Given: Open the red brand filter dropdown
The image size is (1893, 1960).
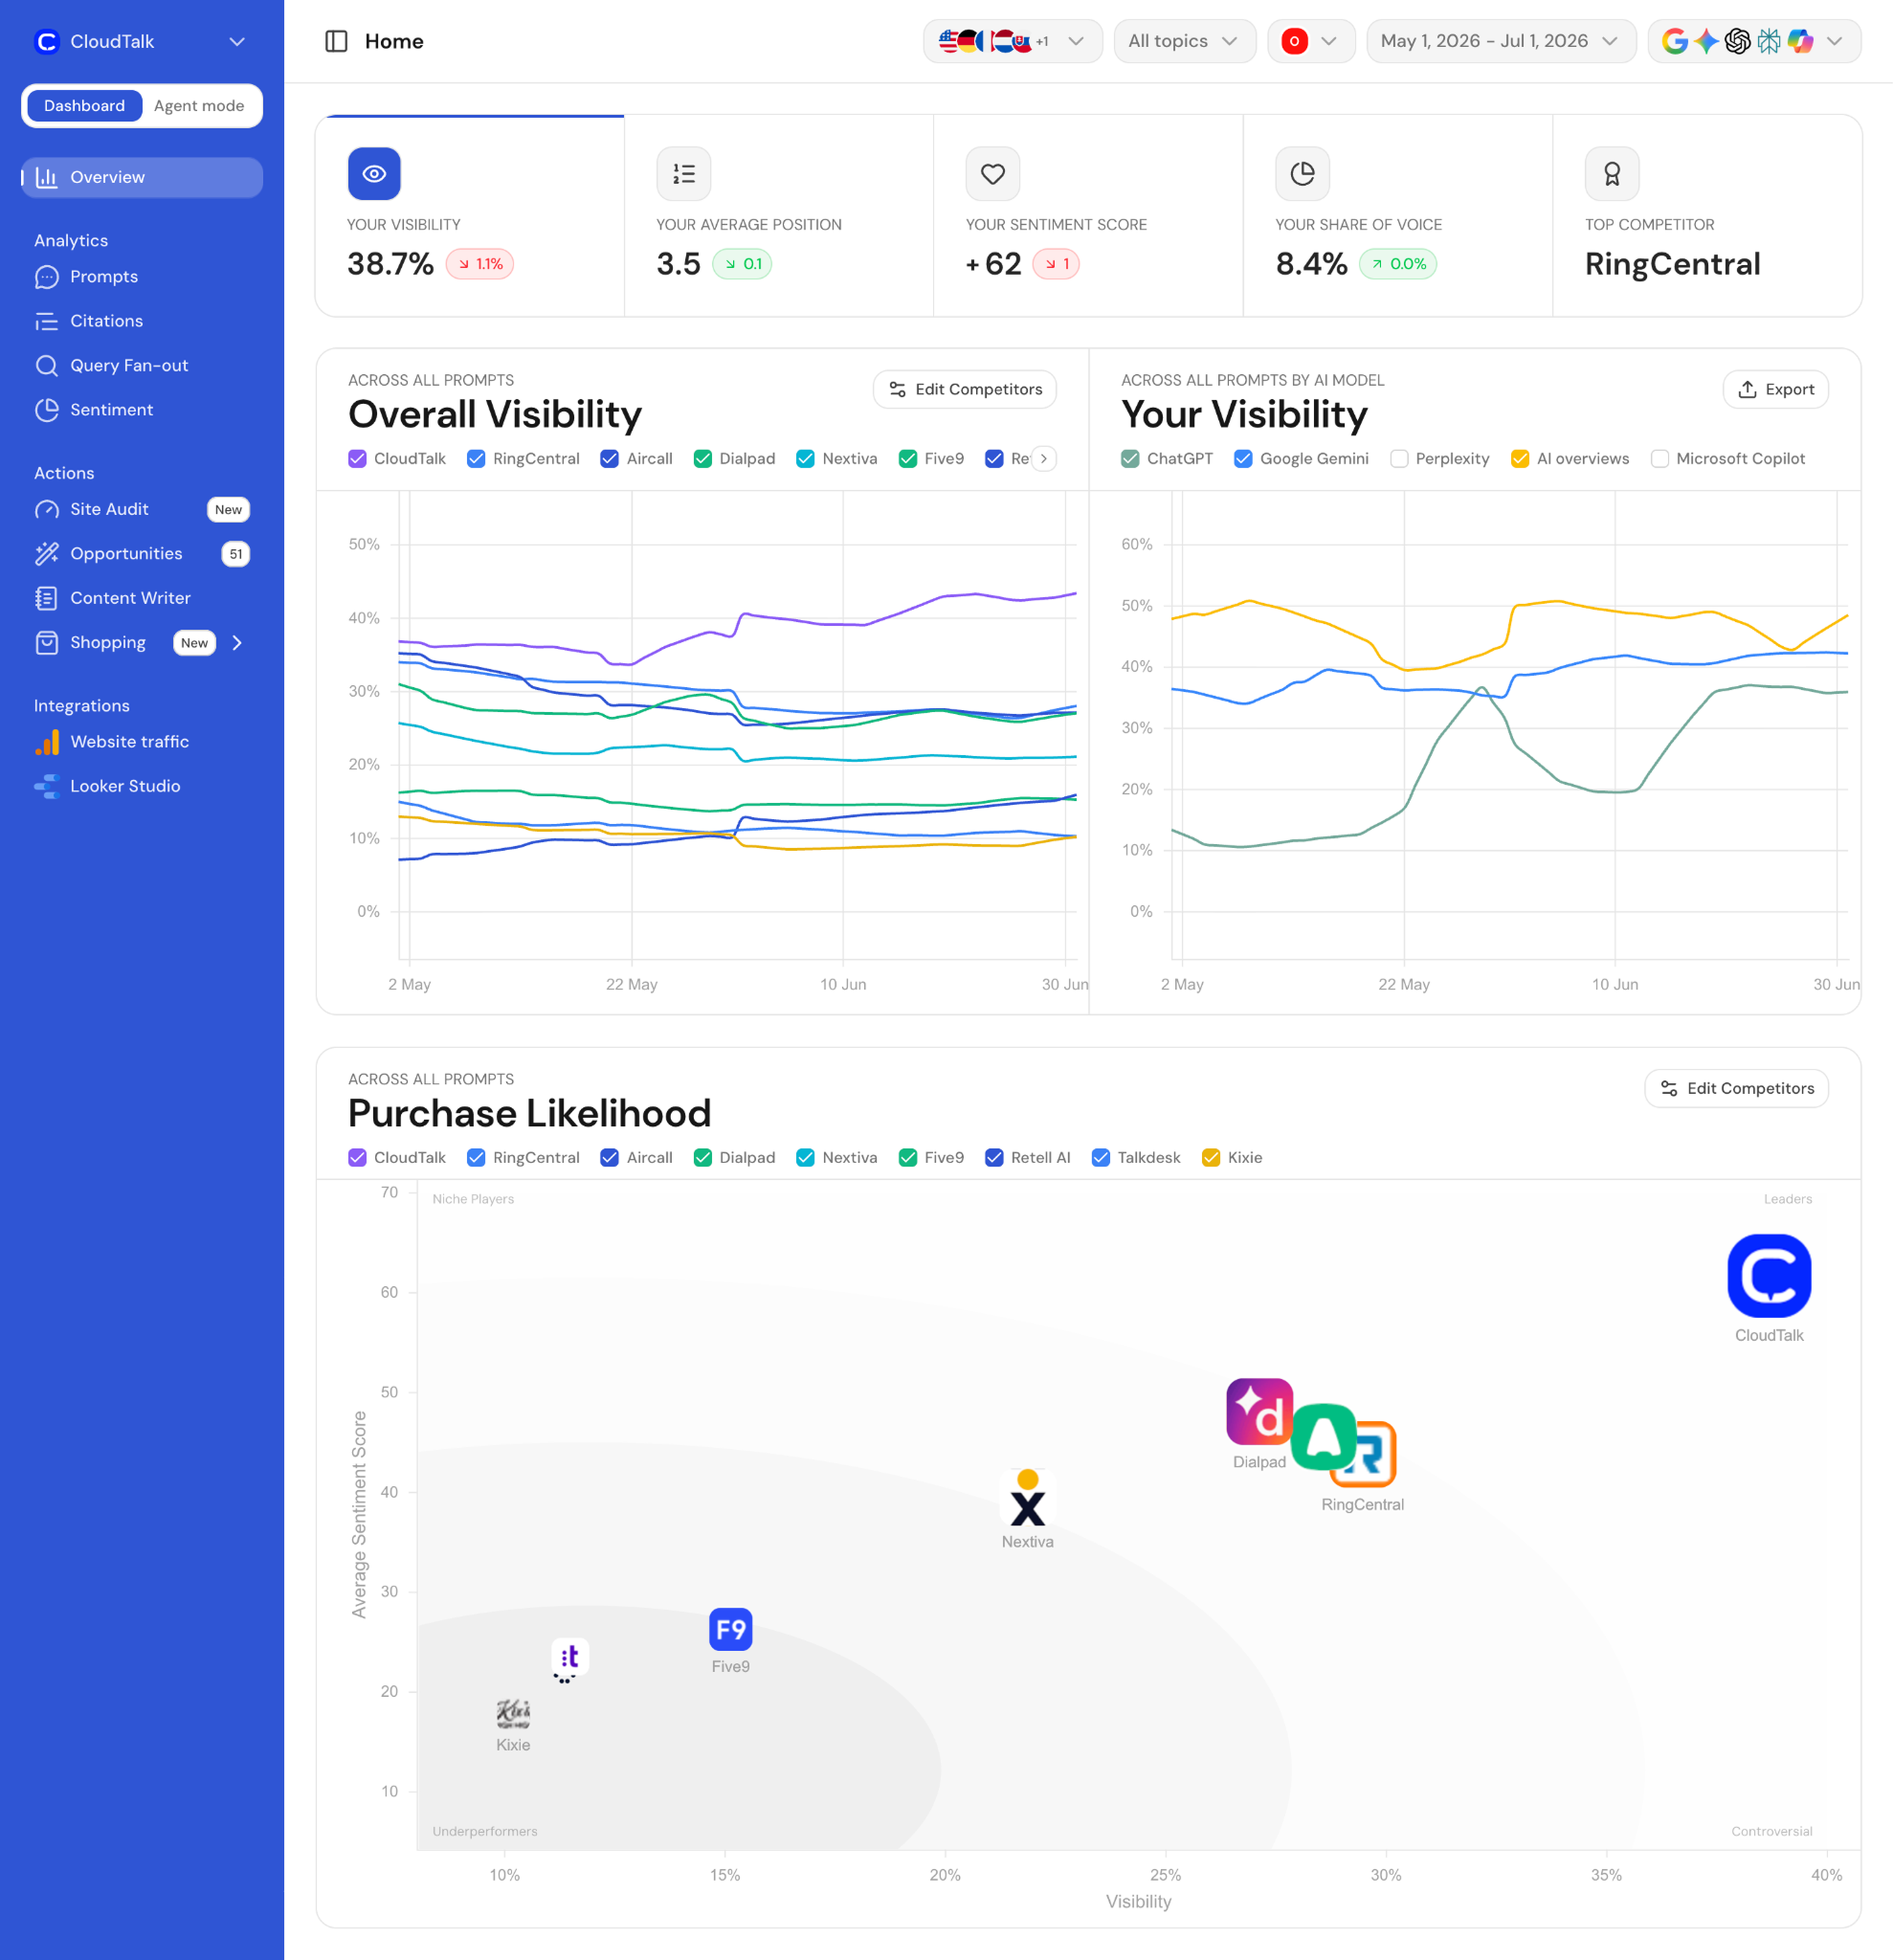Looking at the screenshot, I should [1310, 41].
